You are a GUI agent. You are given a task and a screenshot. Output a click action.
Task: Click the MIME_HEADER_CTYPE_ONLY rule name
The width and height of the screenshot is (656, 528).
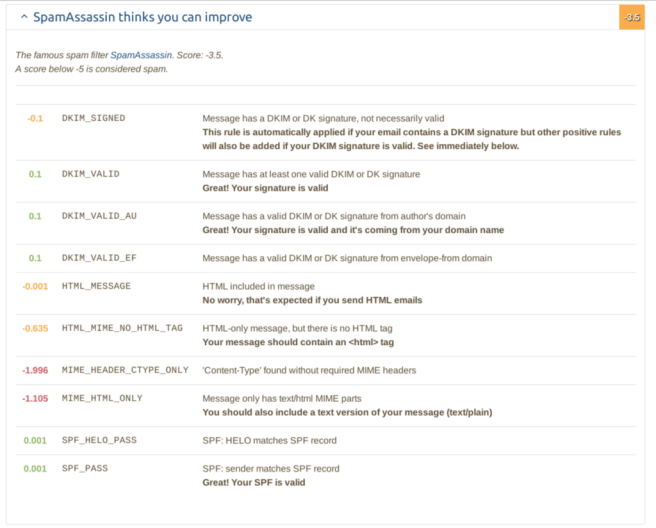[x=125, y=370]
